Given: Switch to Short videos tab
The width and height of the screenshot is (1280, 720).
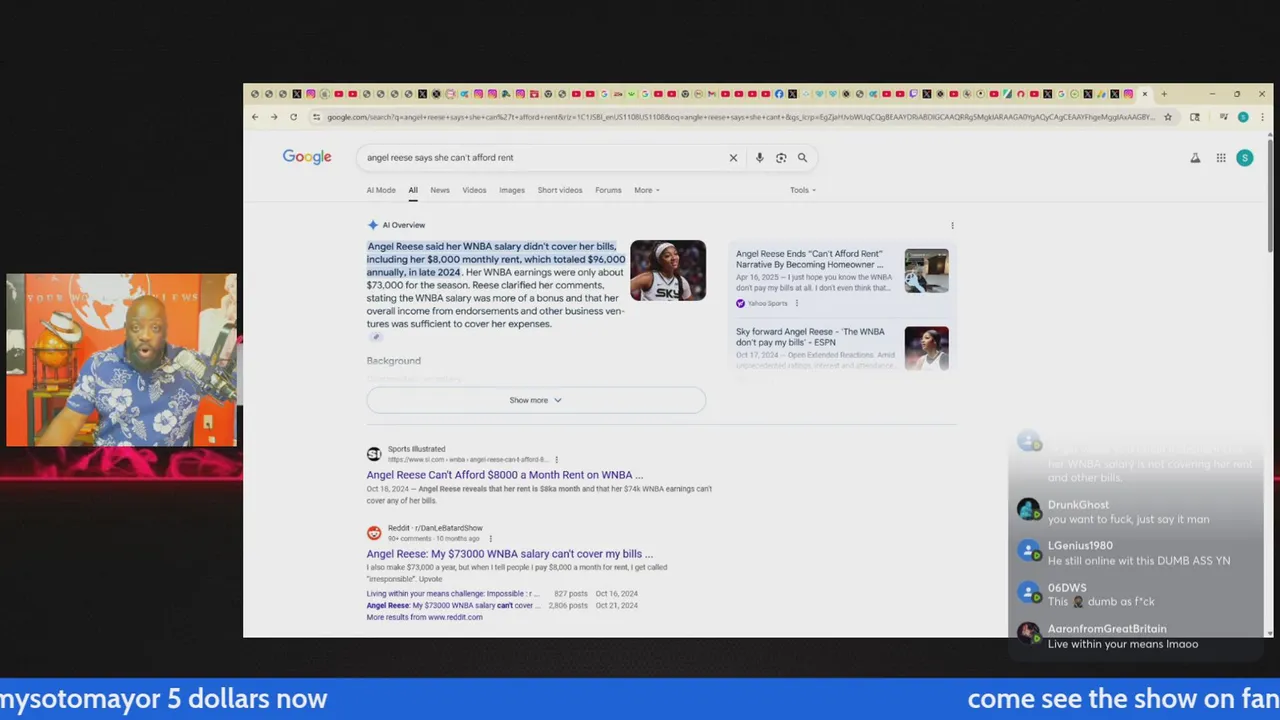Looking at the screenshot, I should coord(560,190).
